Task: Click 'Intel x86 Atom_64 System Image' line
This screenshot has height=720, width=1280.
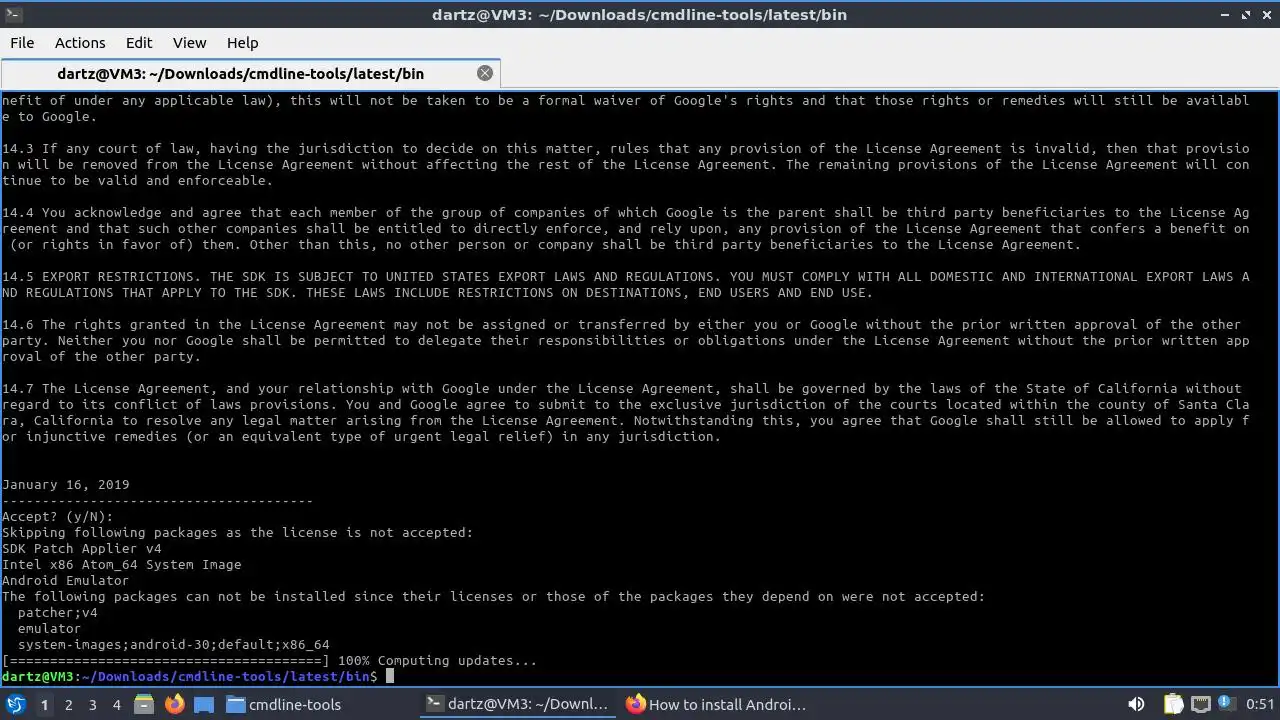Action: click(122, 565)
